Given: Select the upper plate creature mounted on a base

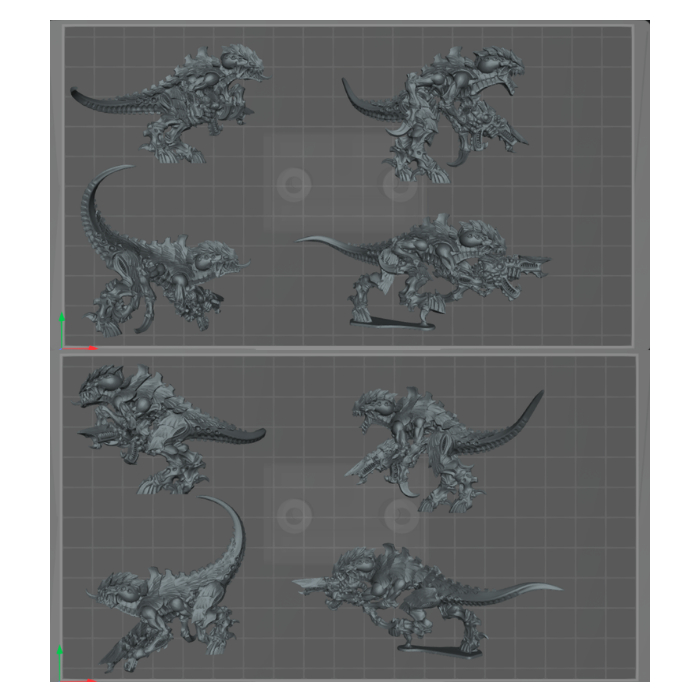Looking at the screenshot, I should [424, 272].
